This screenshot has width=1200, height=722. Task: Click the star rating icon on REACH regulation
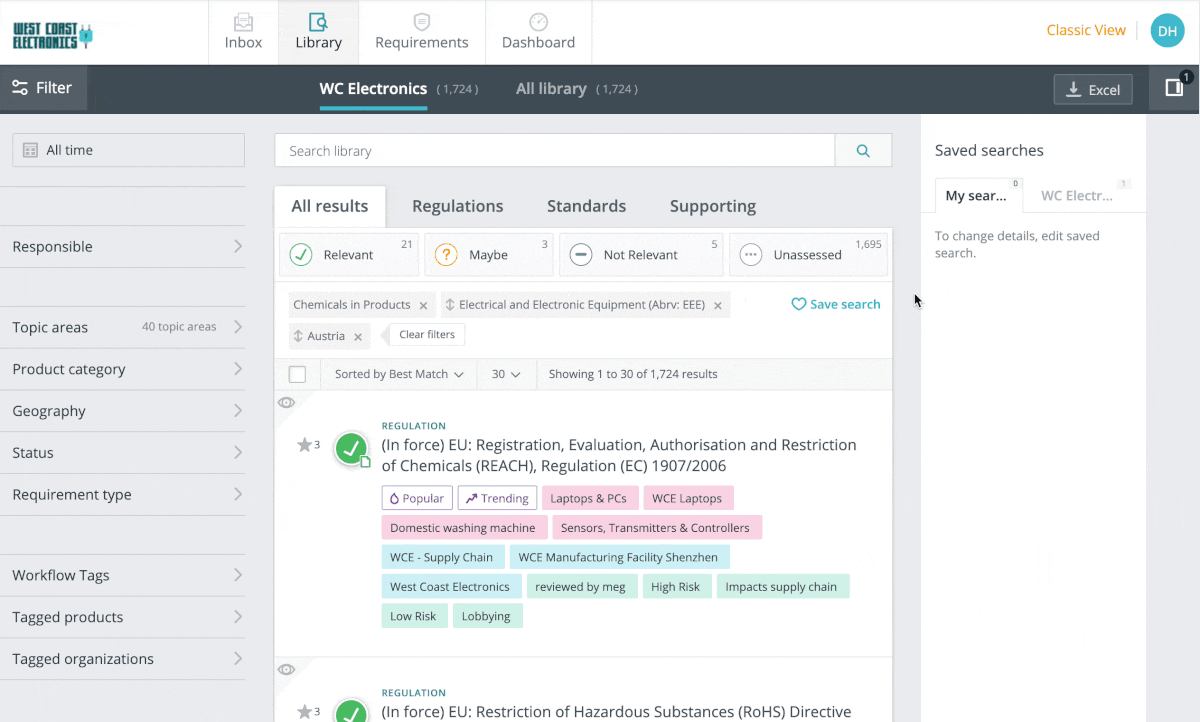304,445
